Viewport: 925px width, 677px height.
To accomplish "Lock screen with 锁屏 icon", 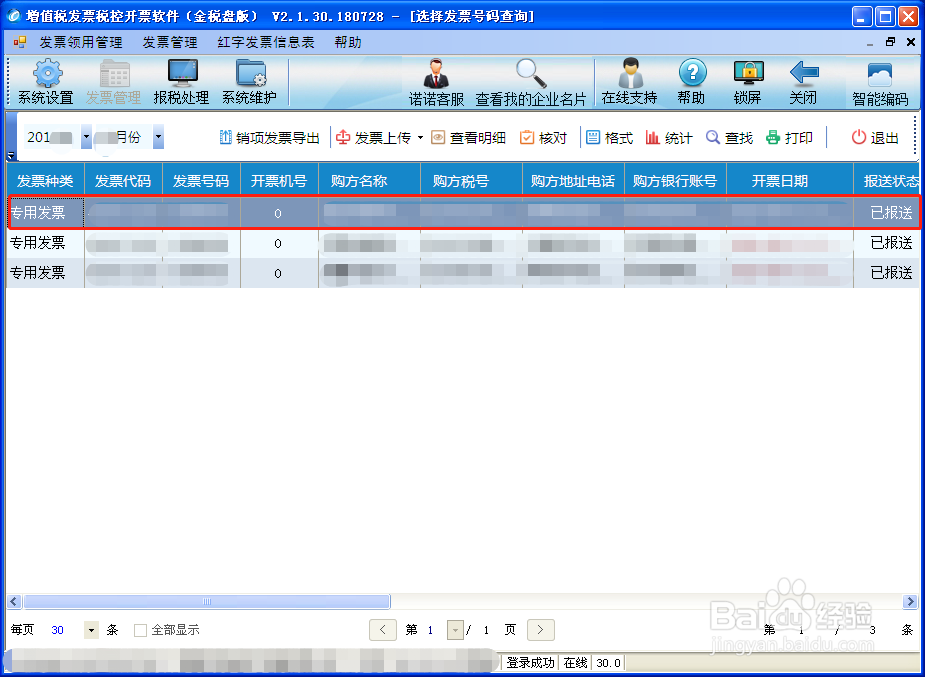I will click(748, 73).
